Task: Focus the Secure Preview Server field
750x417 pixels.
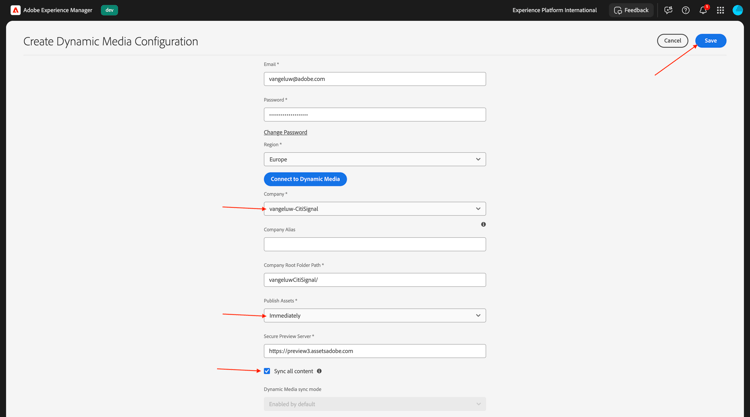Action: tap(375, 351)
